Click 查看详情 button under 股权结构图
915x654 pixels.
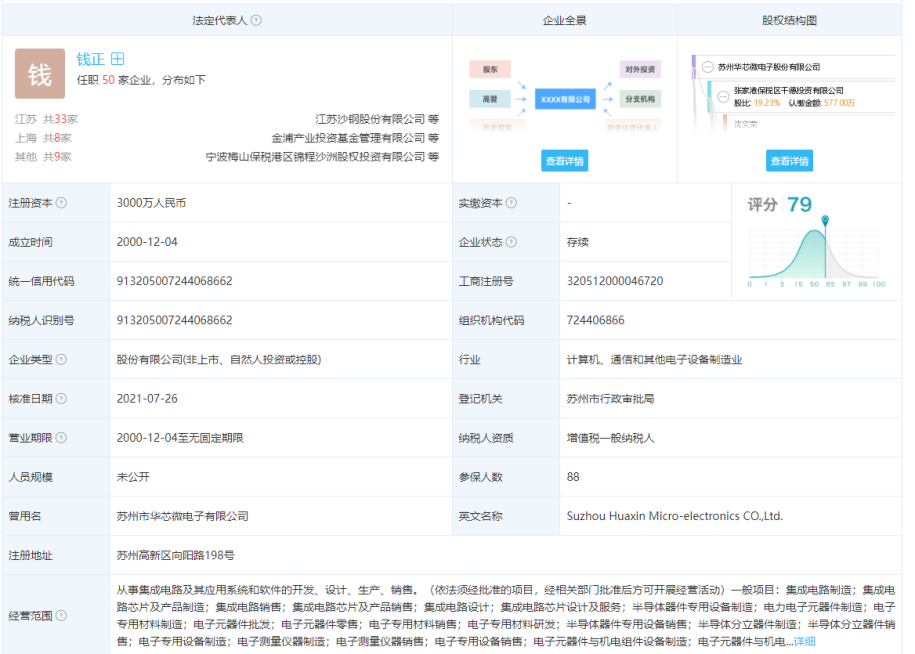click(789, 161)
